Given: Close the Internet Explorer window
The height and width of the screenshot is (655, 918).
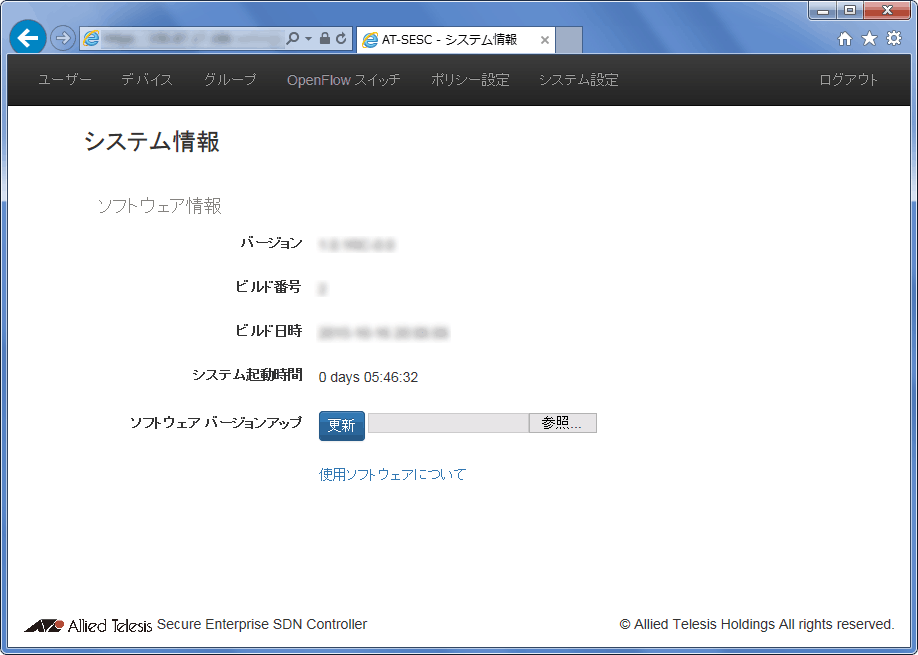Looking at the screenshot, I should click(x=887, y=11).
